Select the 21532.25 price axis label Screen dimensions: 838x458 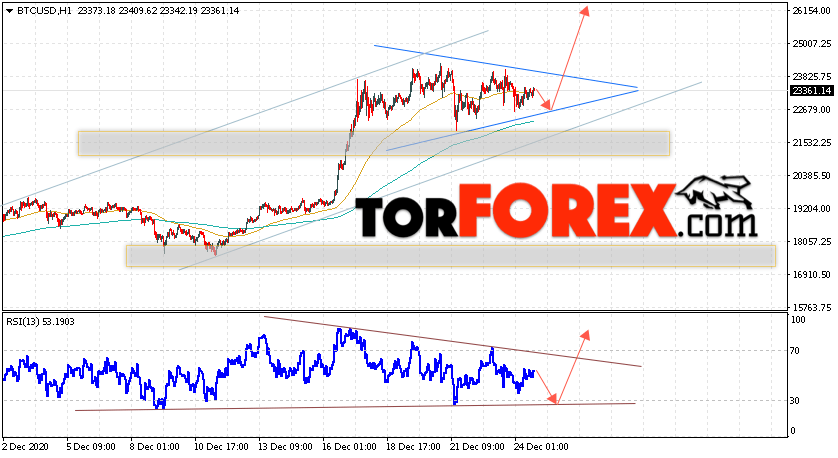pyautogui.click(x=811, y=143)
